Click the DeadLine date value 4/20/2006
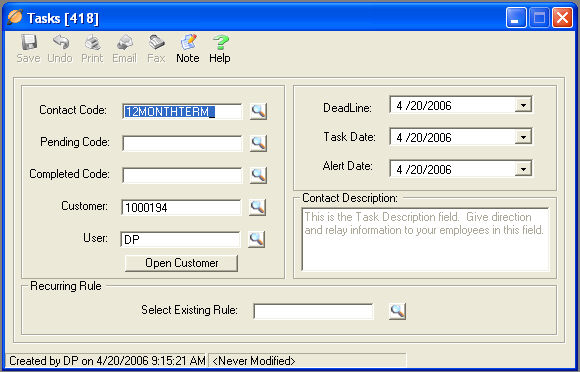Screen dimensions: 580x372 424,106
